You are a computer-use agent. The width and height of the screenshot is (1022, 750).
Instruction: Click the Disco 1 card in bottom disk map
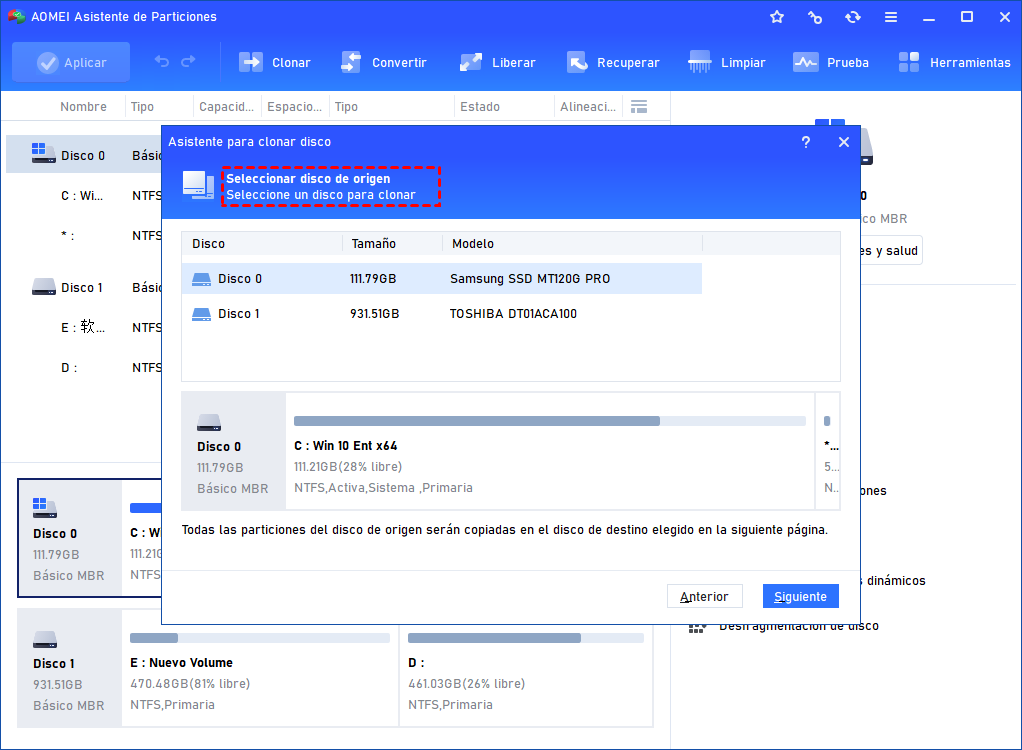coord(69,668)
